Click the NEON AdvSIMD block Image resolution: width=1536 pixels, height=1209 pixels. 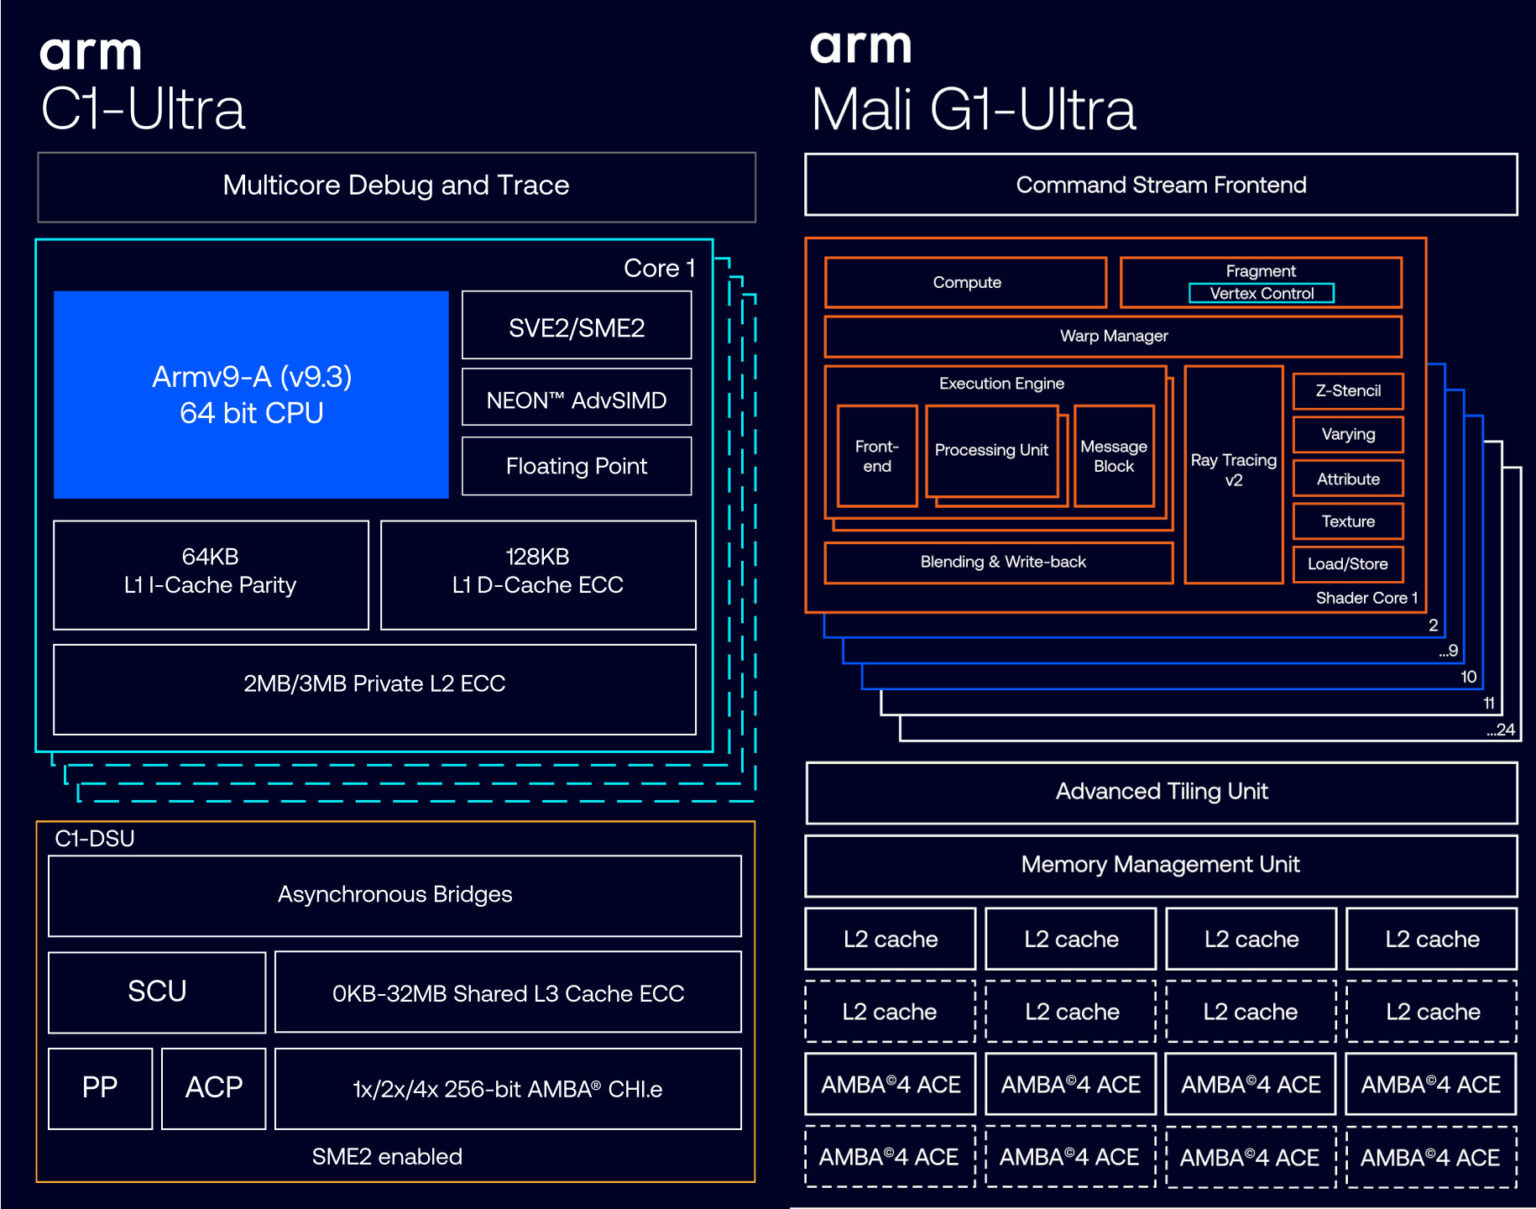pos(576,396)
